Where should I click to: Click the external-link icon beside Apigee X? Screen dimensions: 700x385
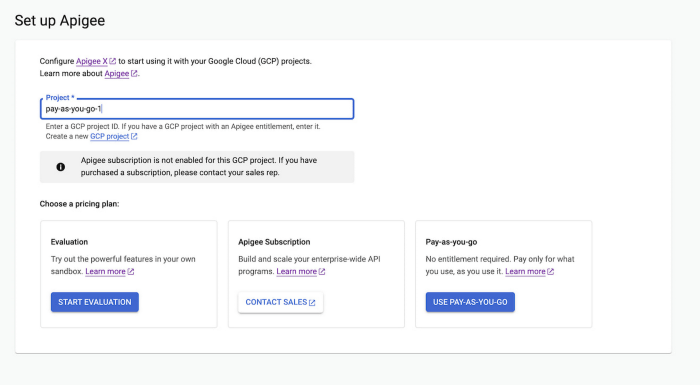(x=112, y=61)
